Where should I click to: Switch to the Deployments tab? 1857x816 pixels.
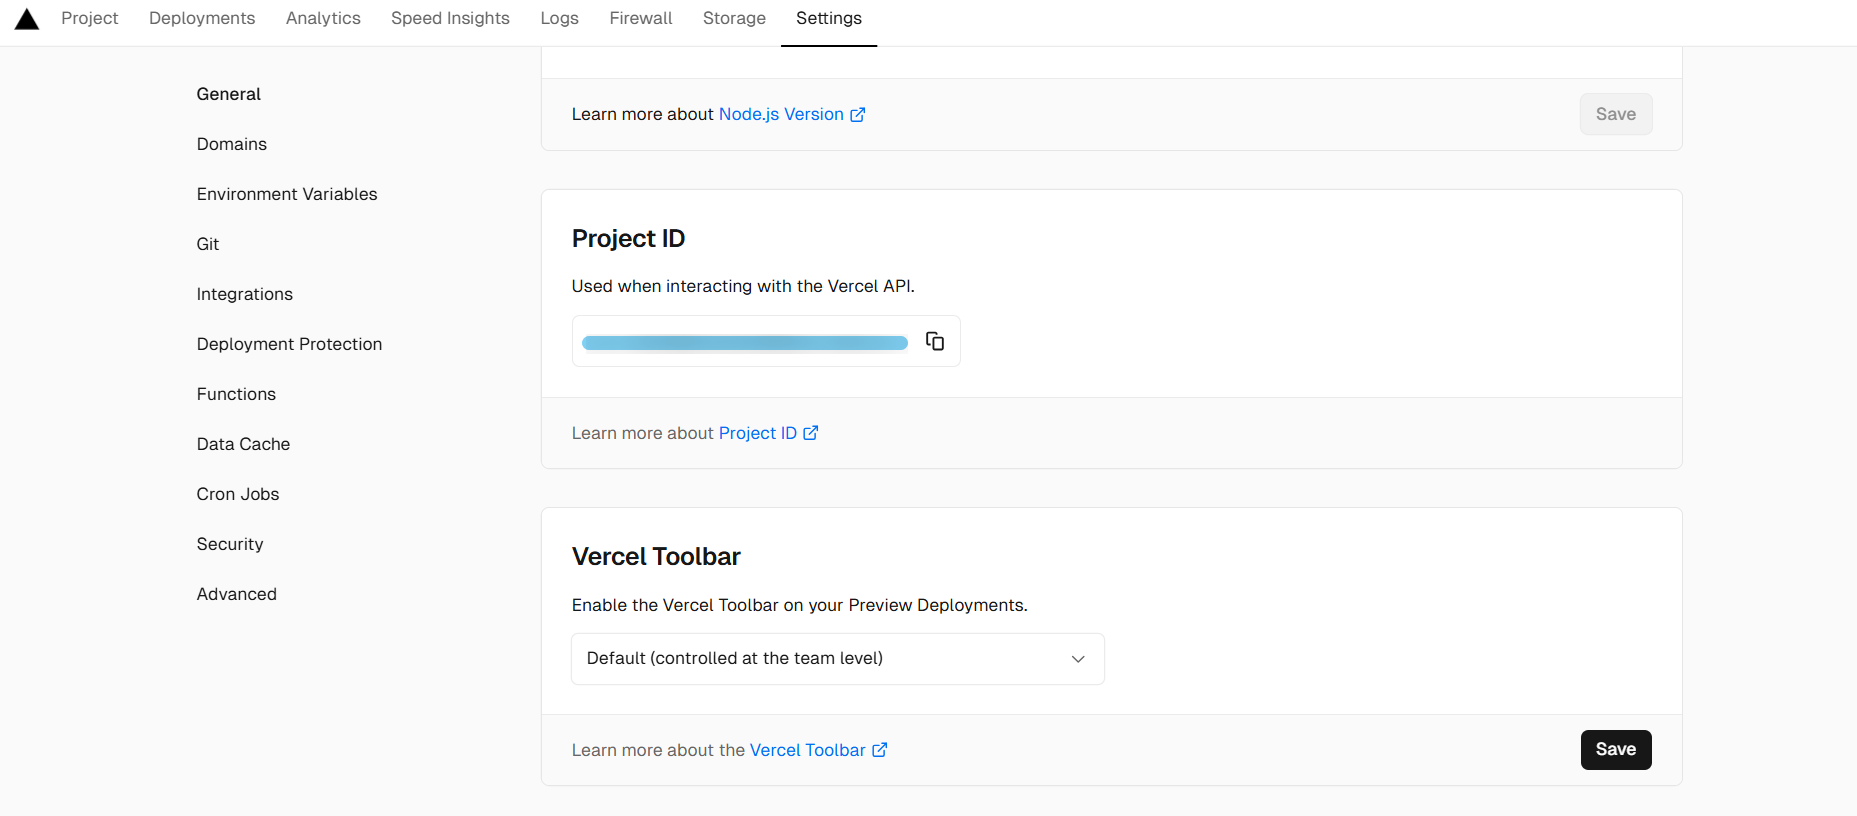coord(202,19)
